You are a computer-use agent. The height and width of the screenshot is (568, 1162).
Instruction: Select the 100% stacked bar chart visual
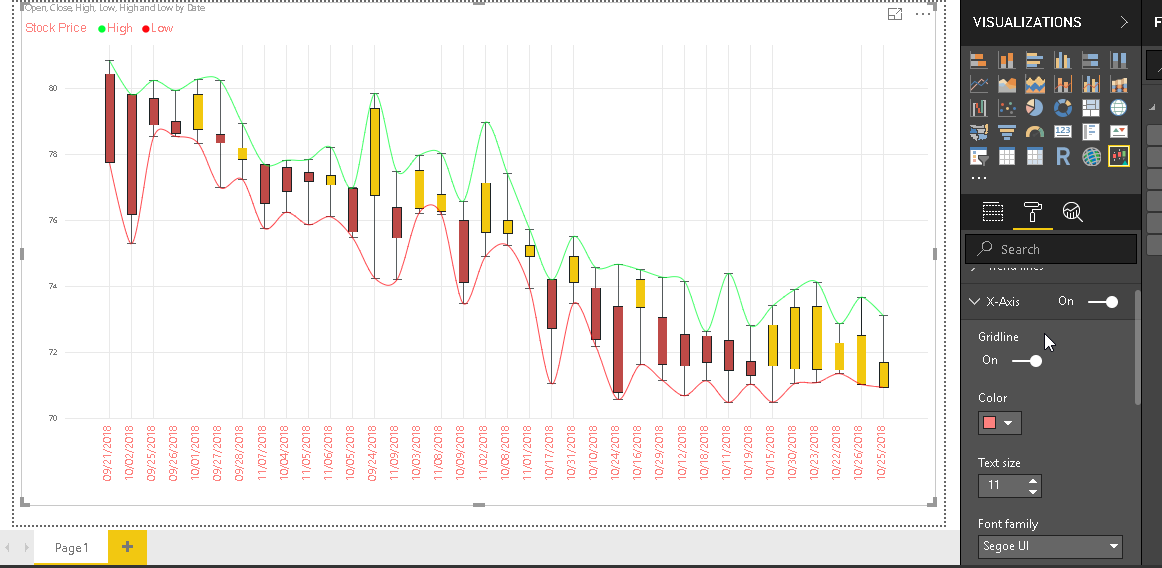[x=1090, y=61]
